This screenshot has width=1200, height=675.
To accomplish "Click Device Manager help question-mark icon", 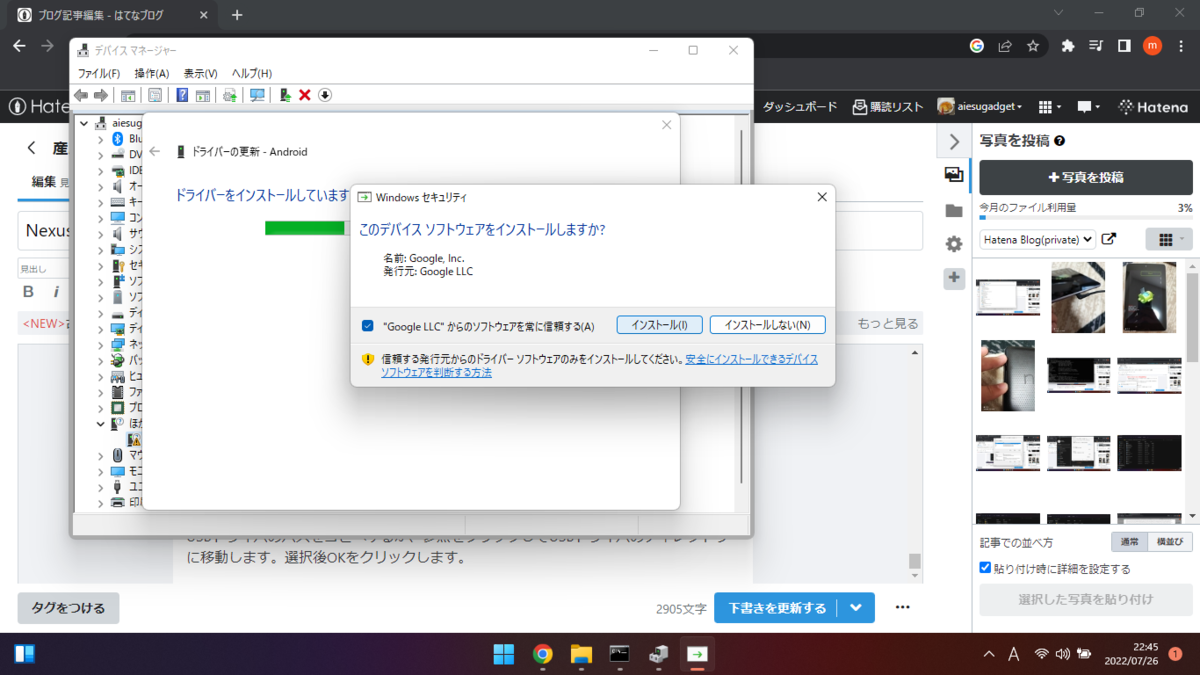I will click(182, 95).
